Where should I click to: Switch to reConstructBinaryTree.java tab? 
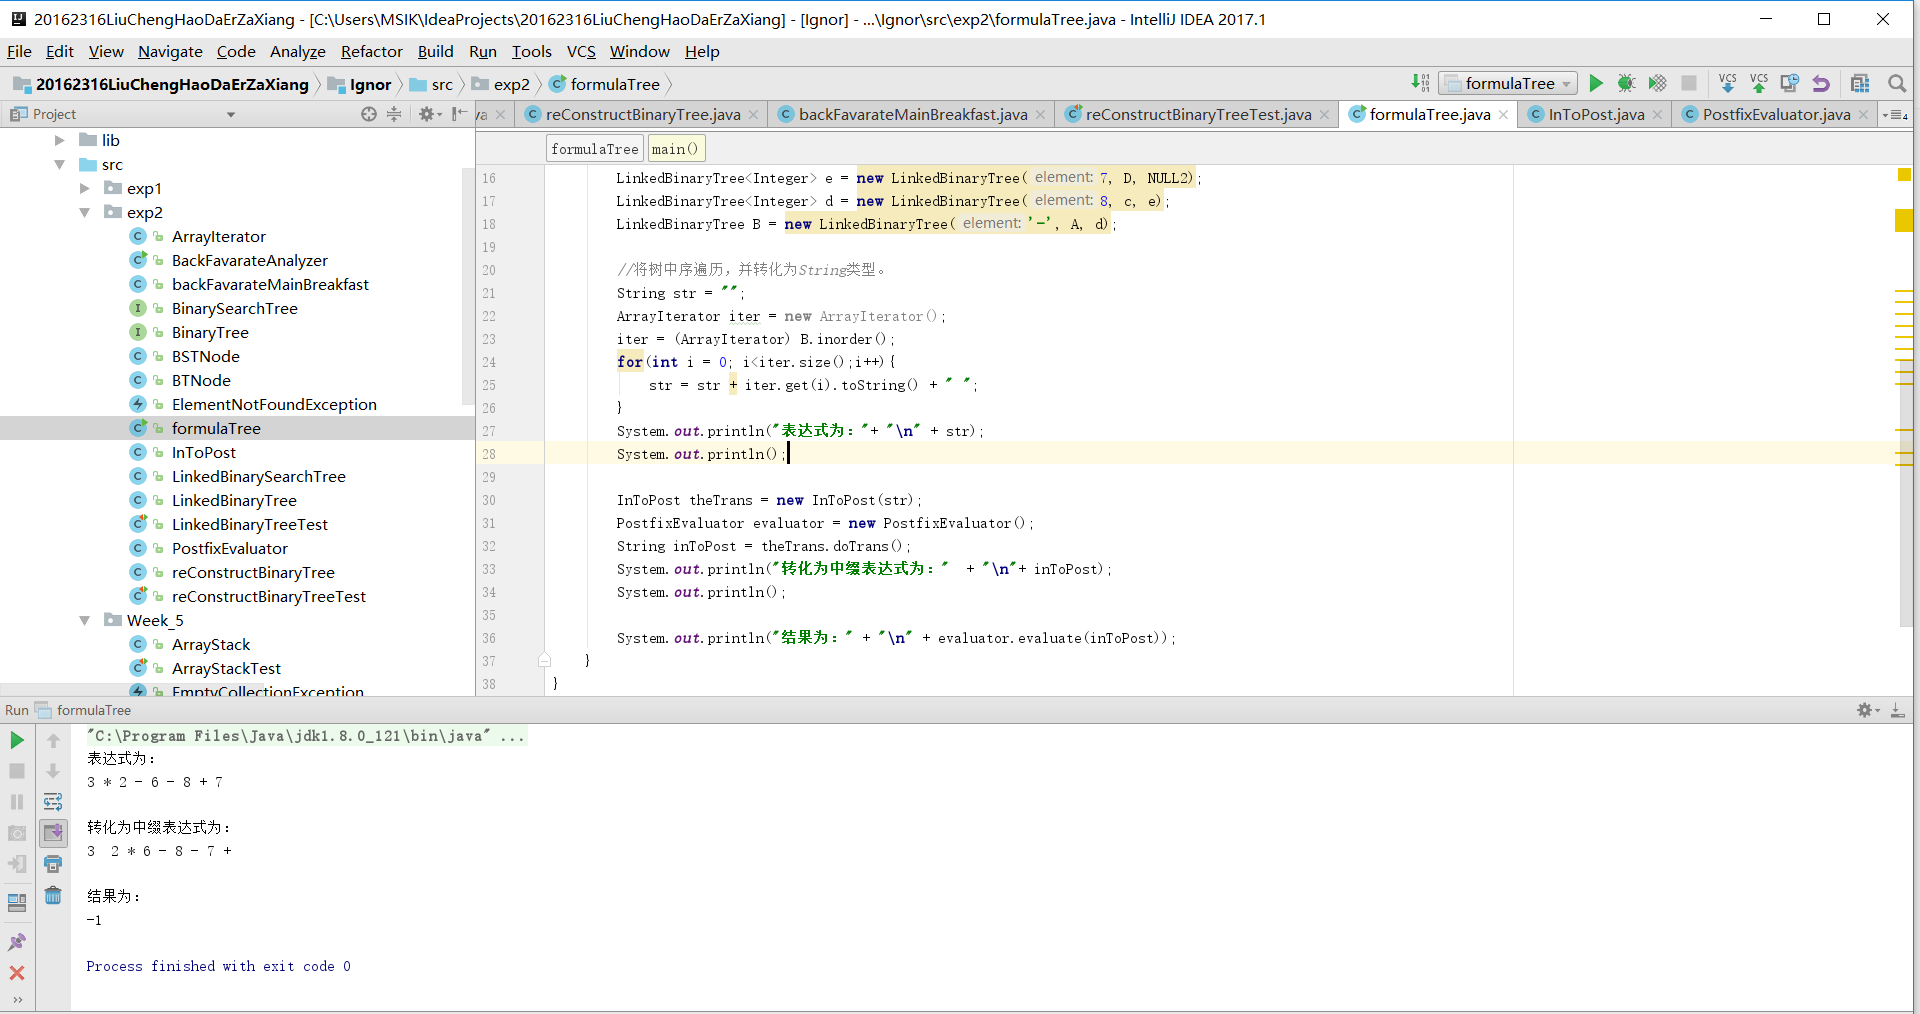tap(643, 114)
